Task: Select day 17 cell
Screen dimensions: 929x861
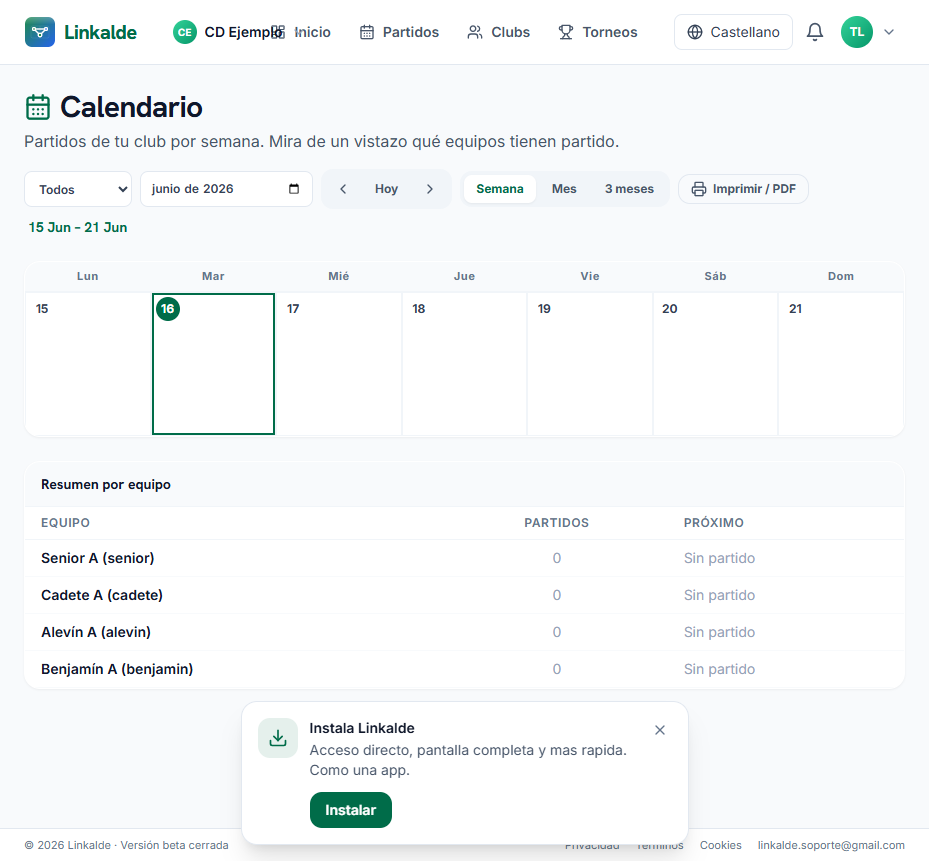Action: [x=339, y=364]
